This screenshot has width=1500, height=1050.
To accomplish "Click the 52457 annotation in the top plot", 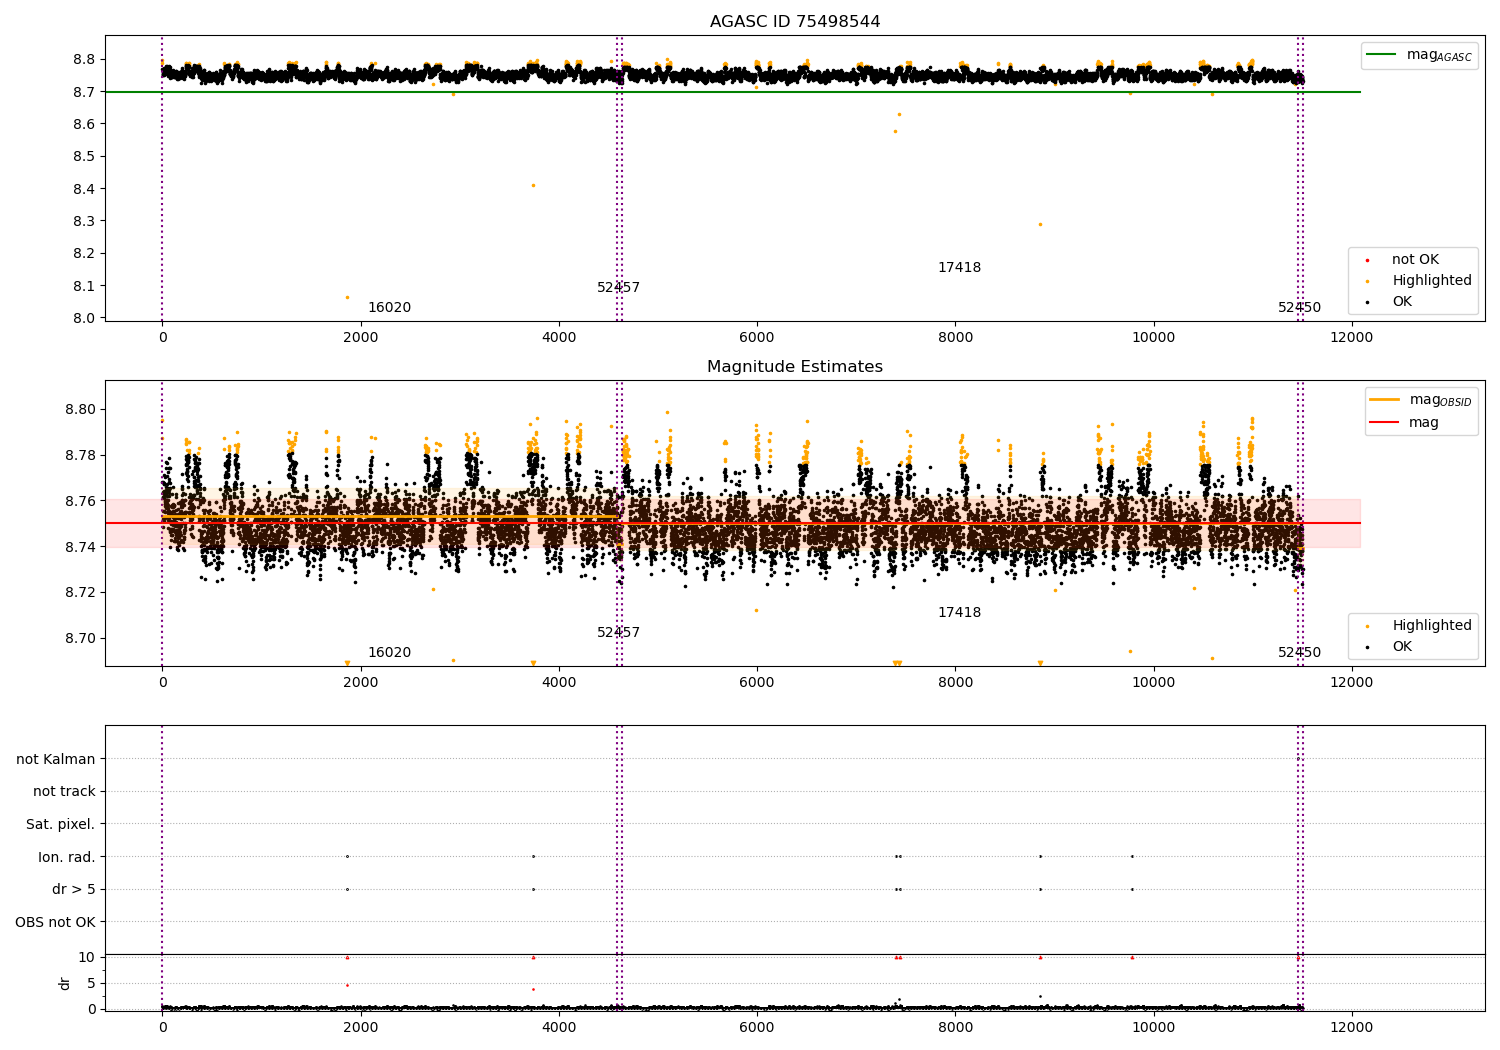I will pyautogui.click(x=618, y=288).
